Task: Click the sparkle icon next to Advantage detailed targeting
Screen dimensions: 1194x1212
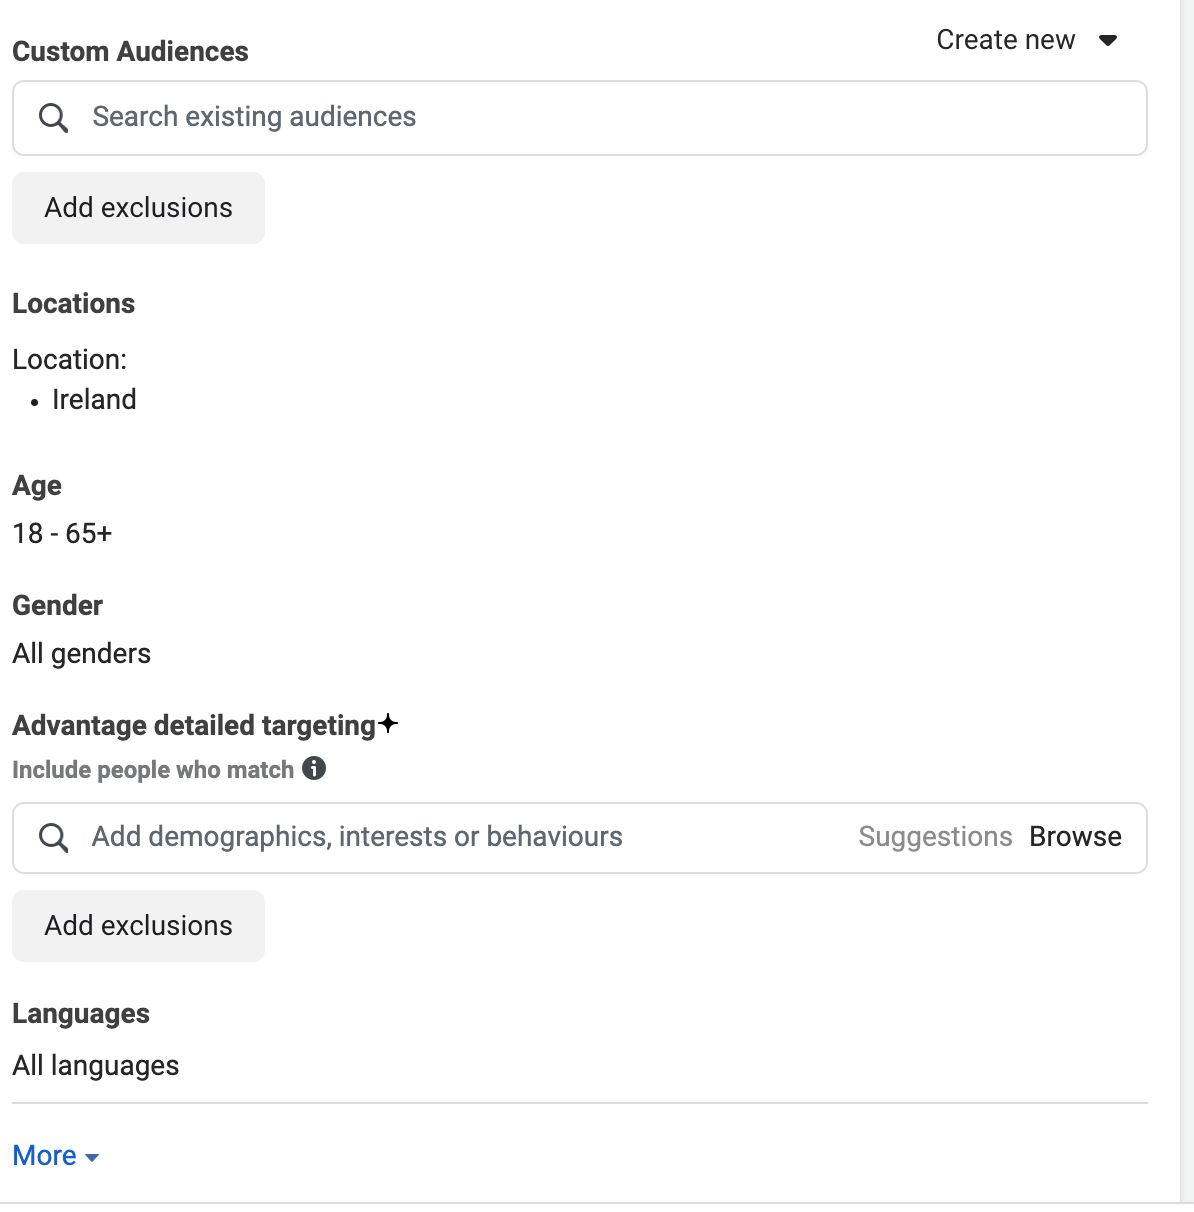Action: click(389, 723)
